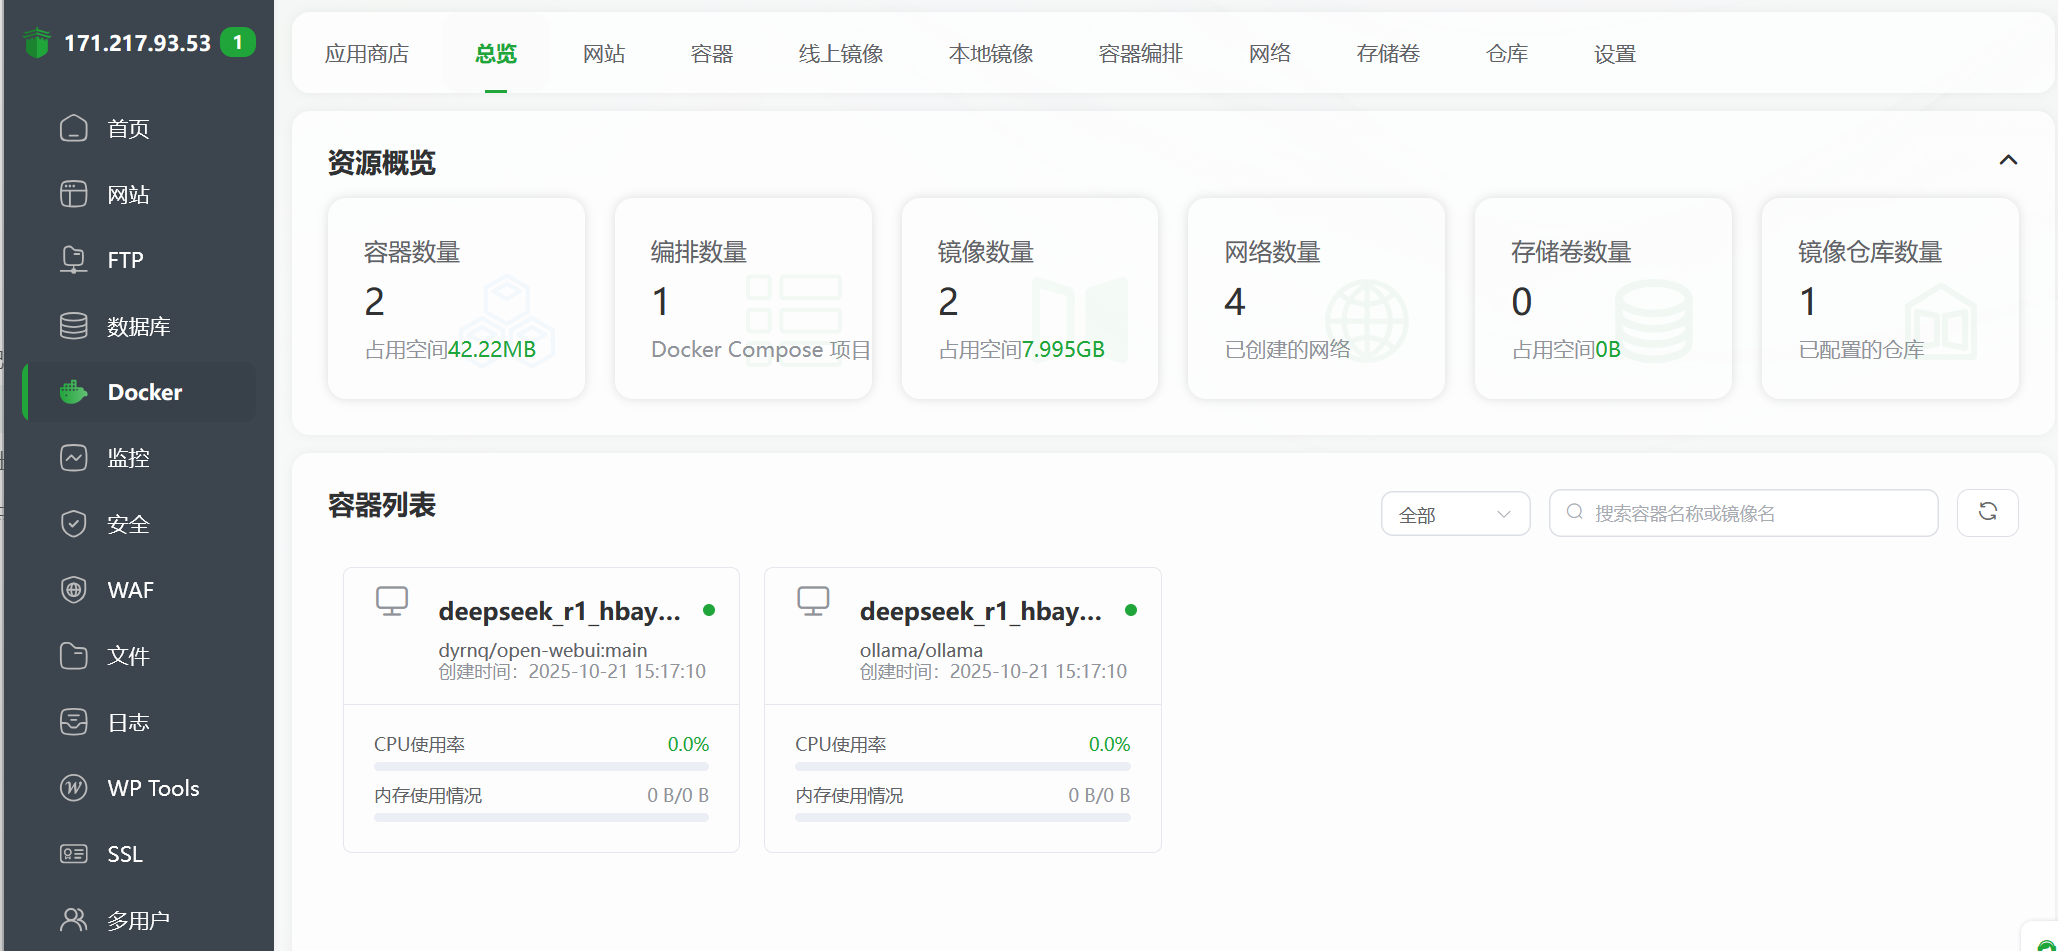Click the Docker Compose 项目 label
Screen dimensions: 2058x951
point(761,349)
